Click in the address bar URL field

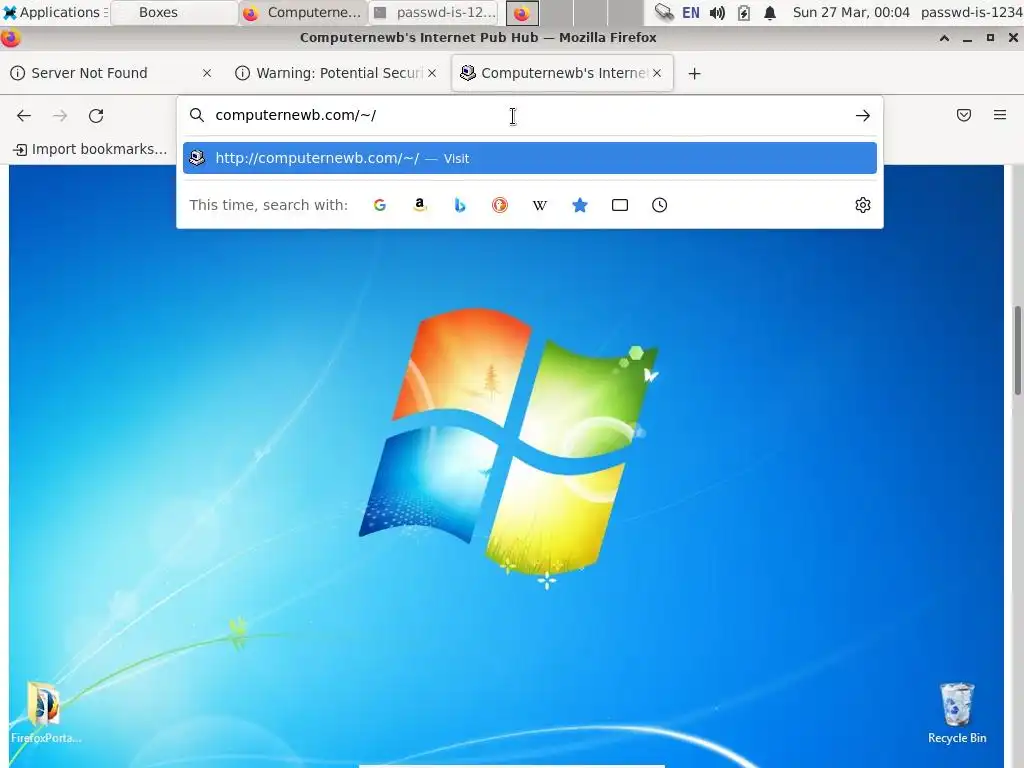pos(529,116)
